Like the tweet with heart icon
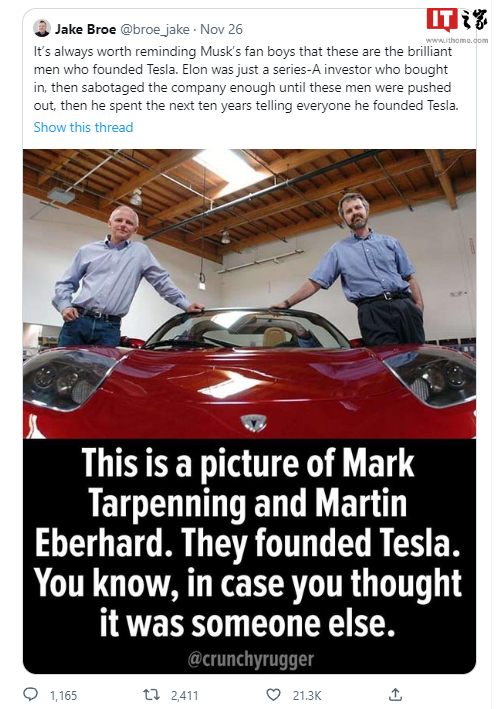496x709 pixels. (x=273, y=695)
